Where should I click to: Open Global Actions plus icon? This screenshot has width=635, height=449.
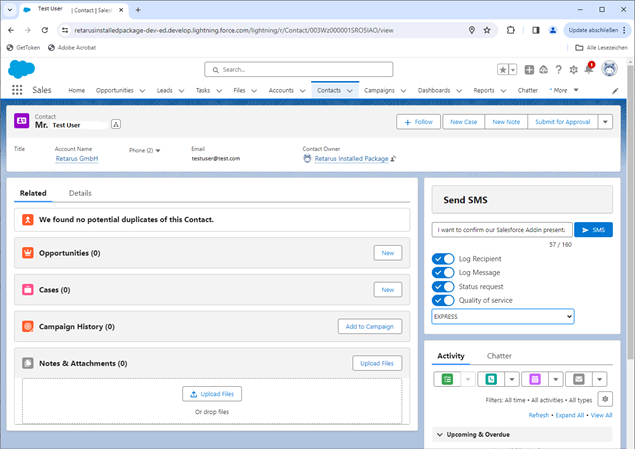[x=527, y=69]
